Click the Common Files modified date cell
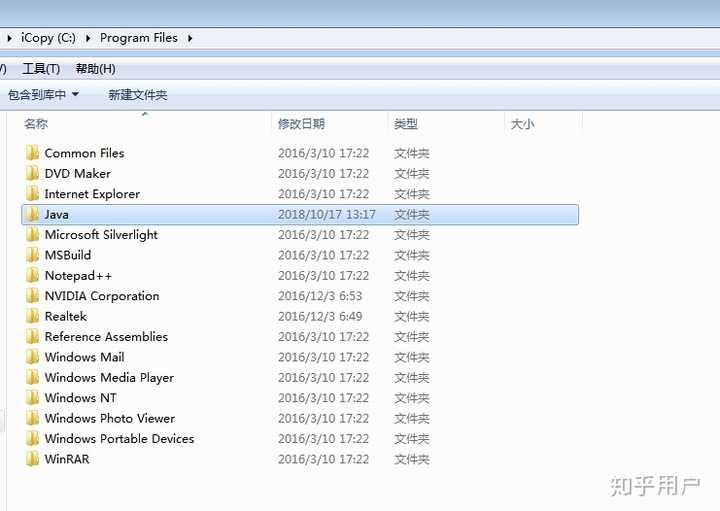Image resolution: width=720 pixels, height=511 pixels. coord(323,153)
